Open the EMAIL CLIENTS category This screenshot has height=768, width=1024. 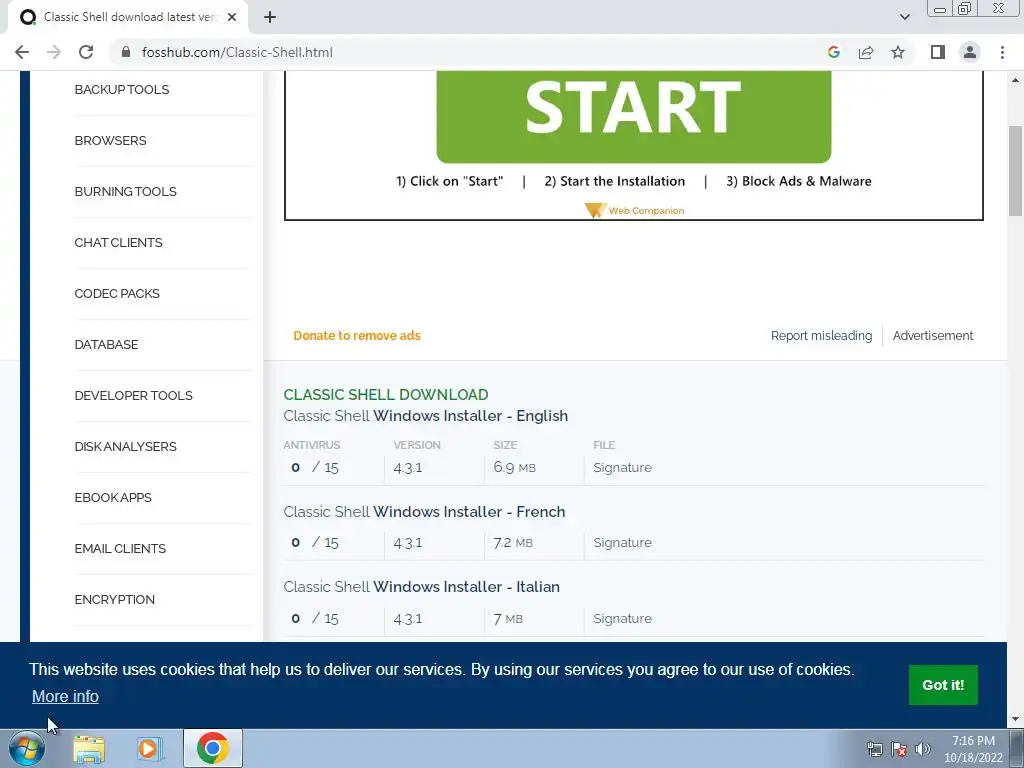pyautogui.click(x=120, y=548)
